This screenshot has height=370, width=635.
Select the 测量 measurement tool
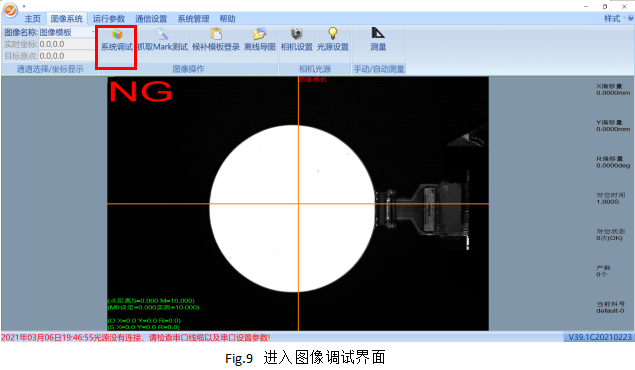click(x=378, y=40)
